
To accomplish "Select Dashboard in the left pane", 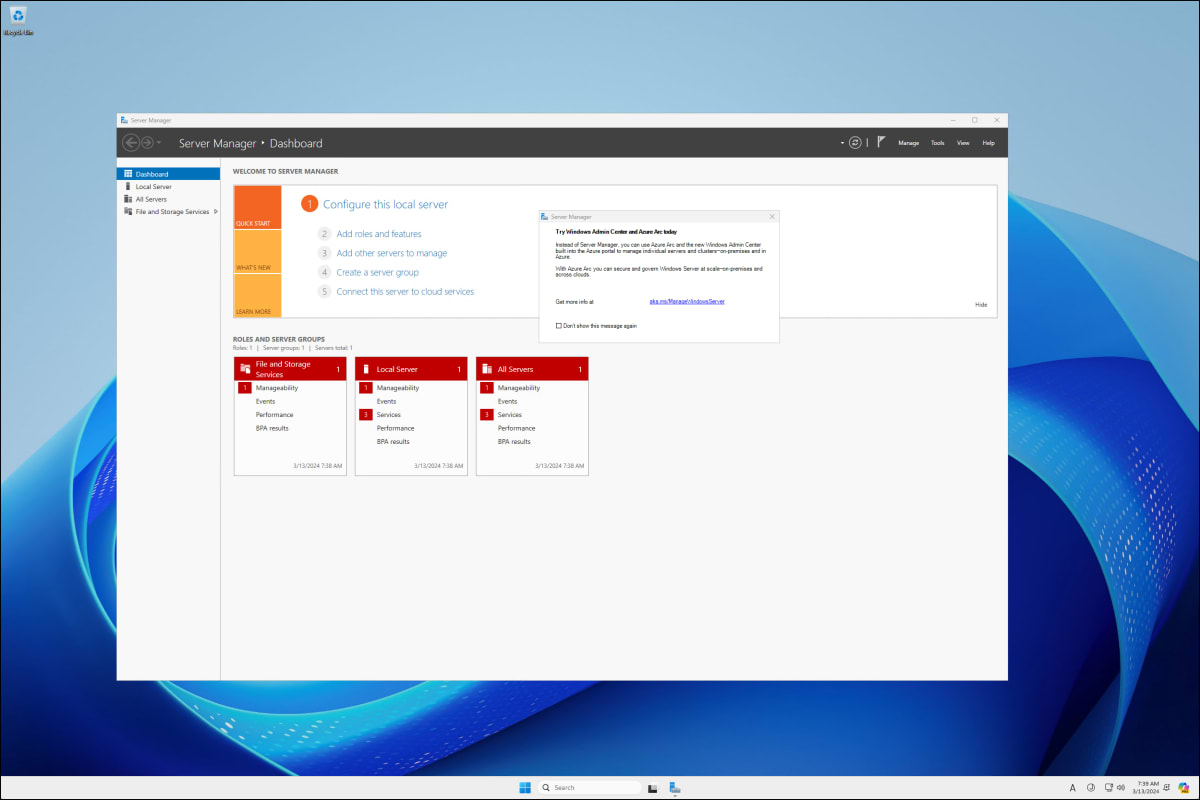I will [168, 174].
